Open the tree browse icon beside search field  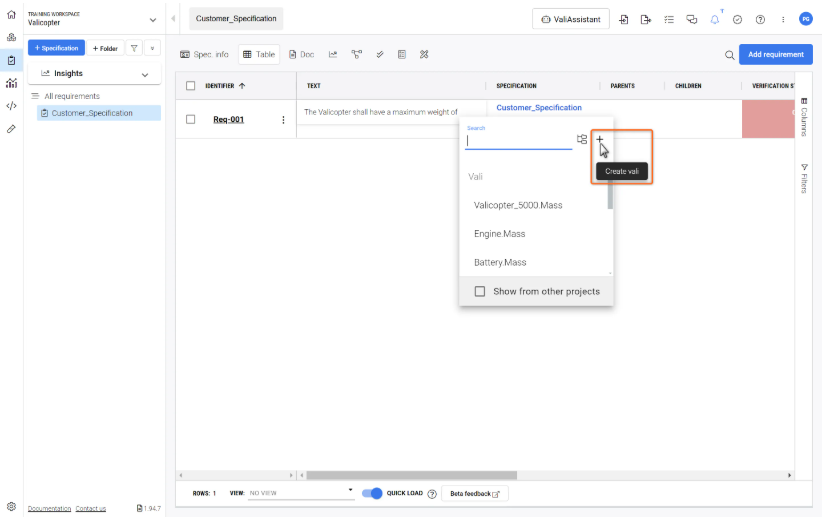582,140
